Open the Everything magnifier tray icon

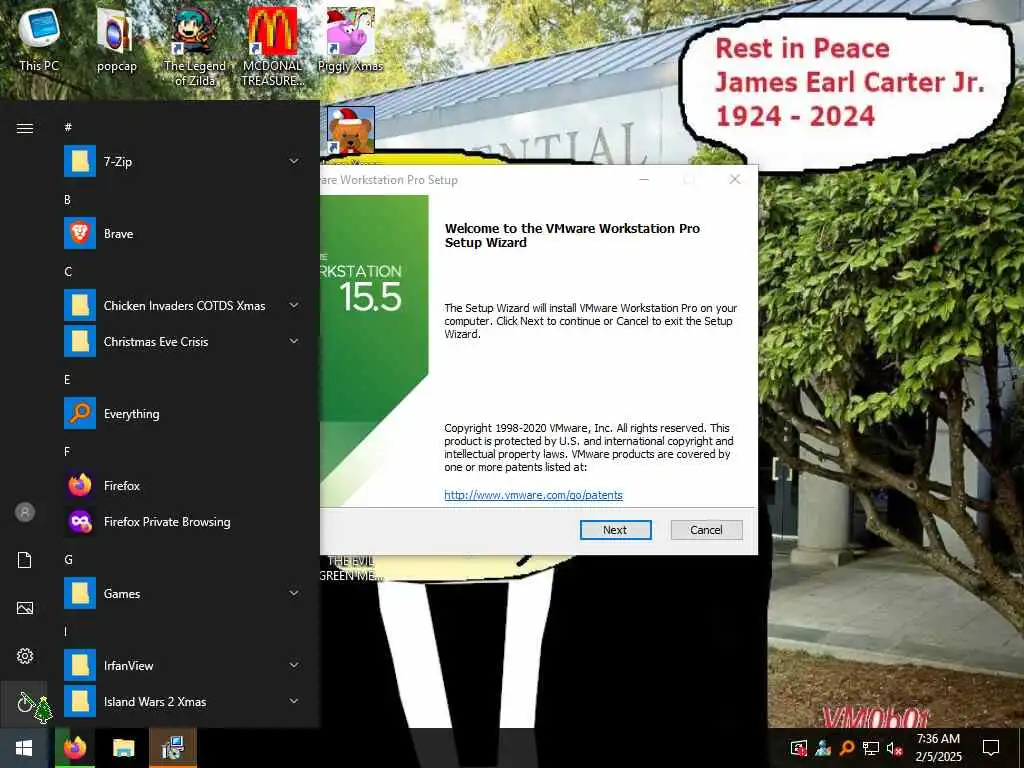click(x=846, y=748)
